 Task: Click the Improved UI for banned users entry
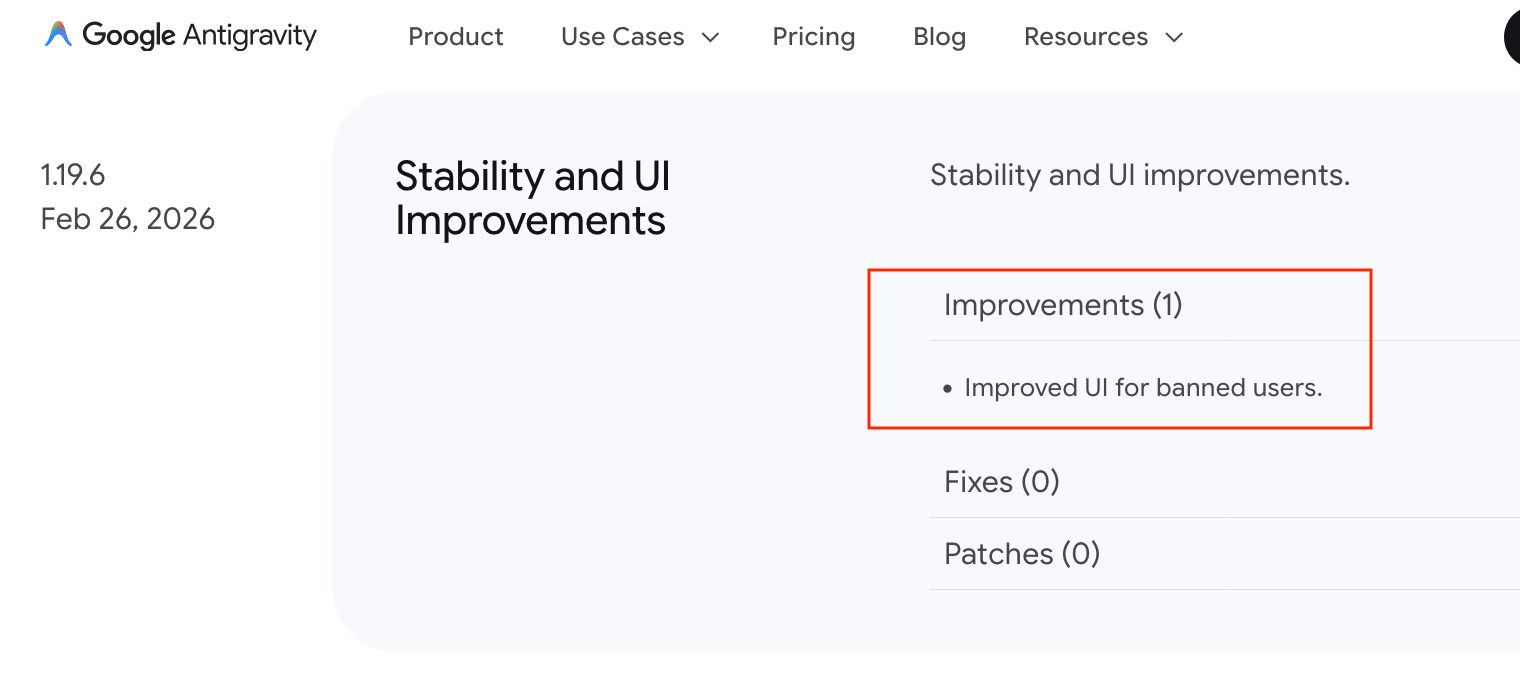1143,388
